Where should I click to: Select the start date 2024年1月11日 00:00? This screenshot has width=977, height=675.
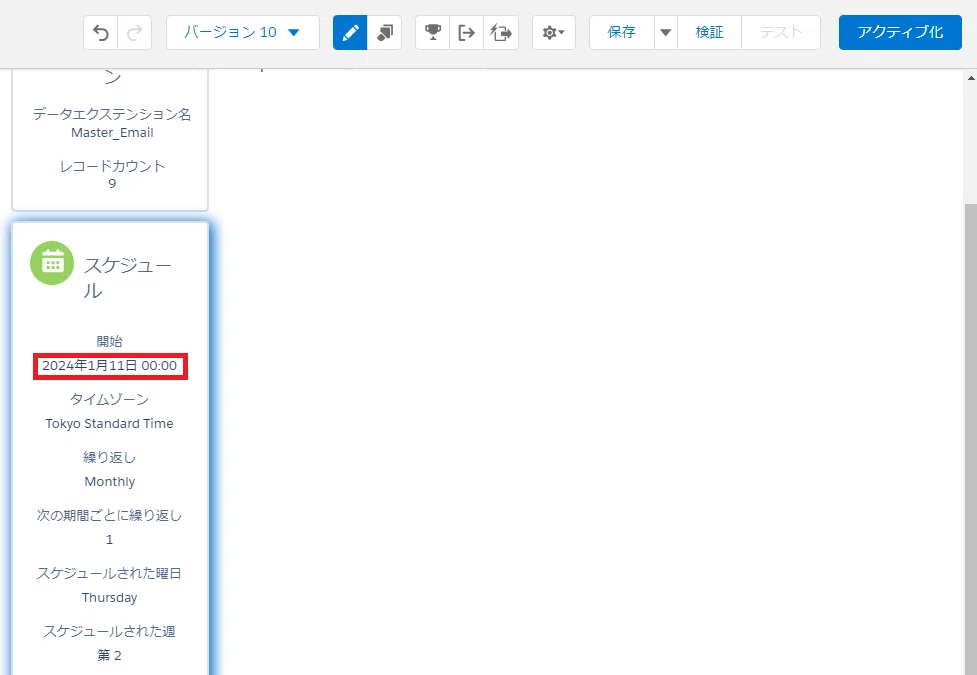tap(110, 366)
